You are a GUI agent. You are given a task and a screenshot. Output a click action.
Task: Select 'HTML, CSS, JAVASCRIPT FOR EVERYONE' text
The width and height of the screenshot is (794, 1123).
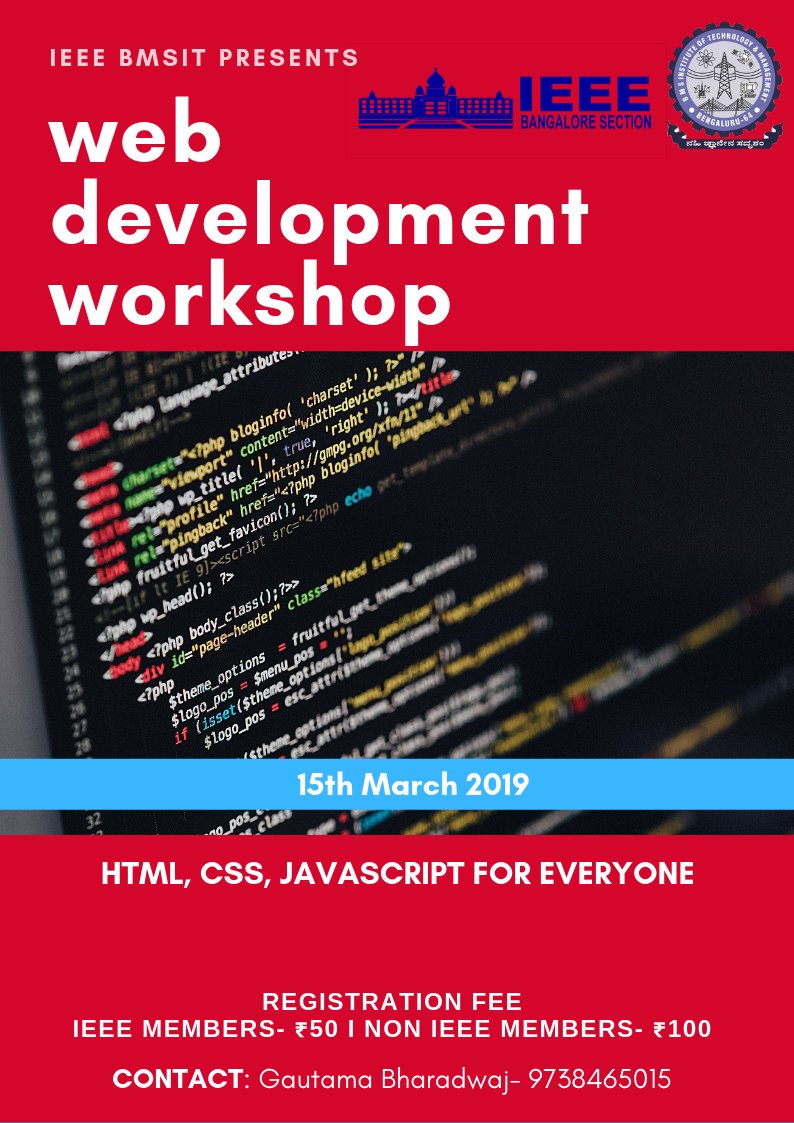pyautogui.click(x=397, y=874)
